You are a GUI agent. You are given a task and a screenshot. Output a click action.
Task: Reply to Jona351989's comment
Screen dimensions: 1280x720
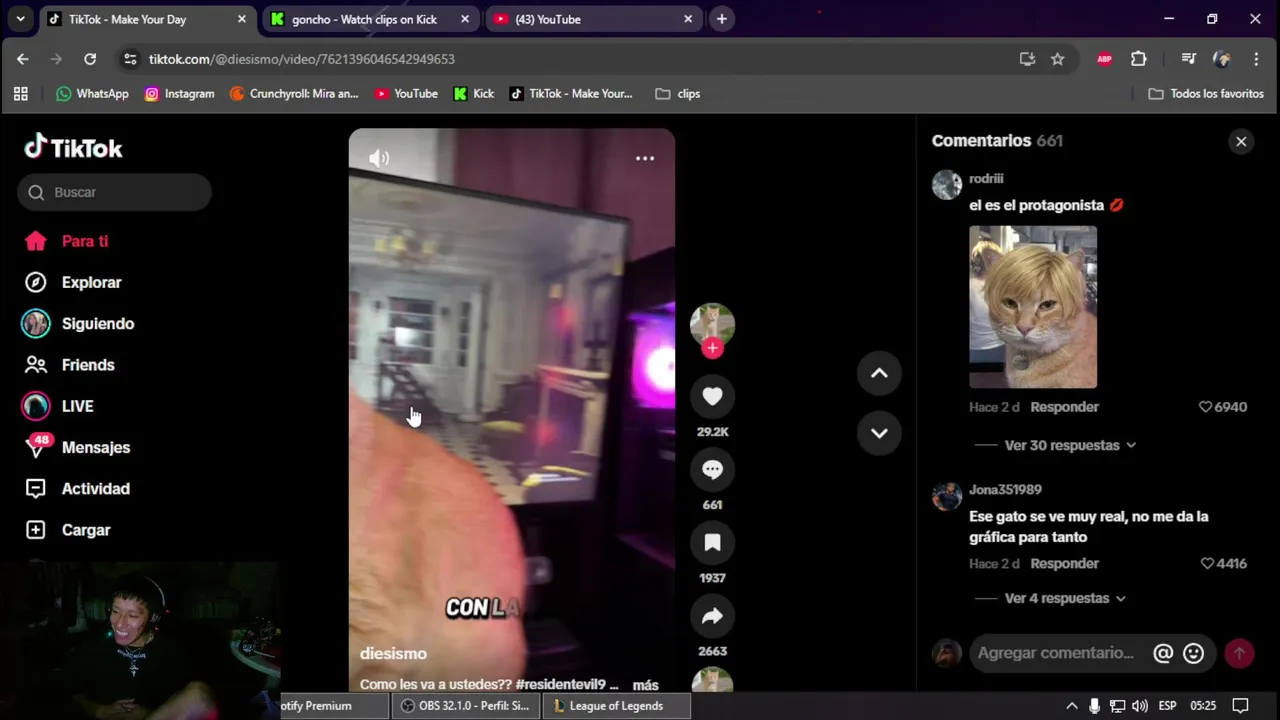pyautogui.click(x=1064, y=564)
